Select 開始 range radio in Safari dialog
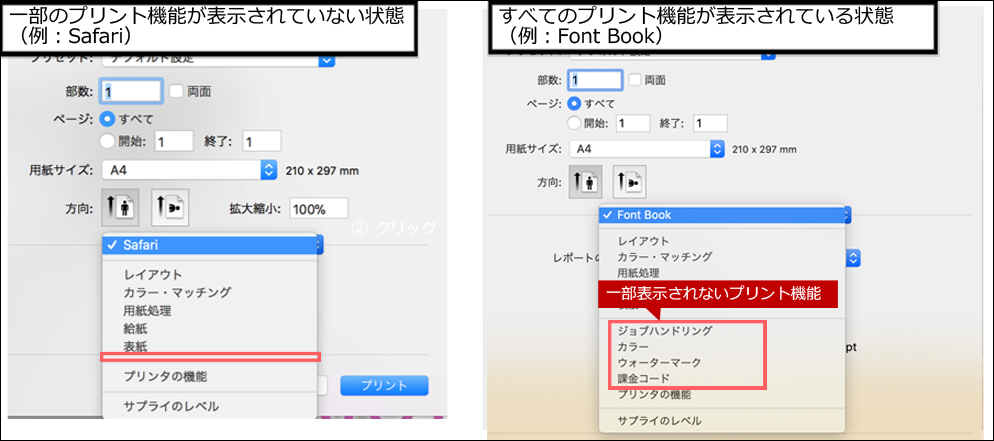The image size is (994, 441). tap(108, 141)
